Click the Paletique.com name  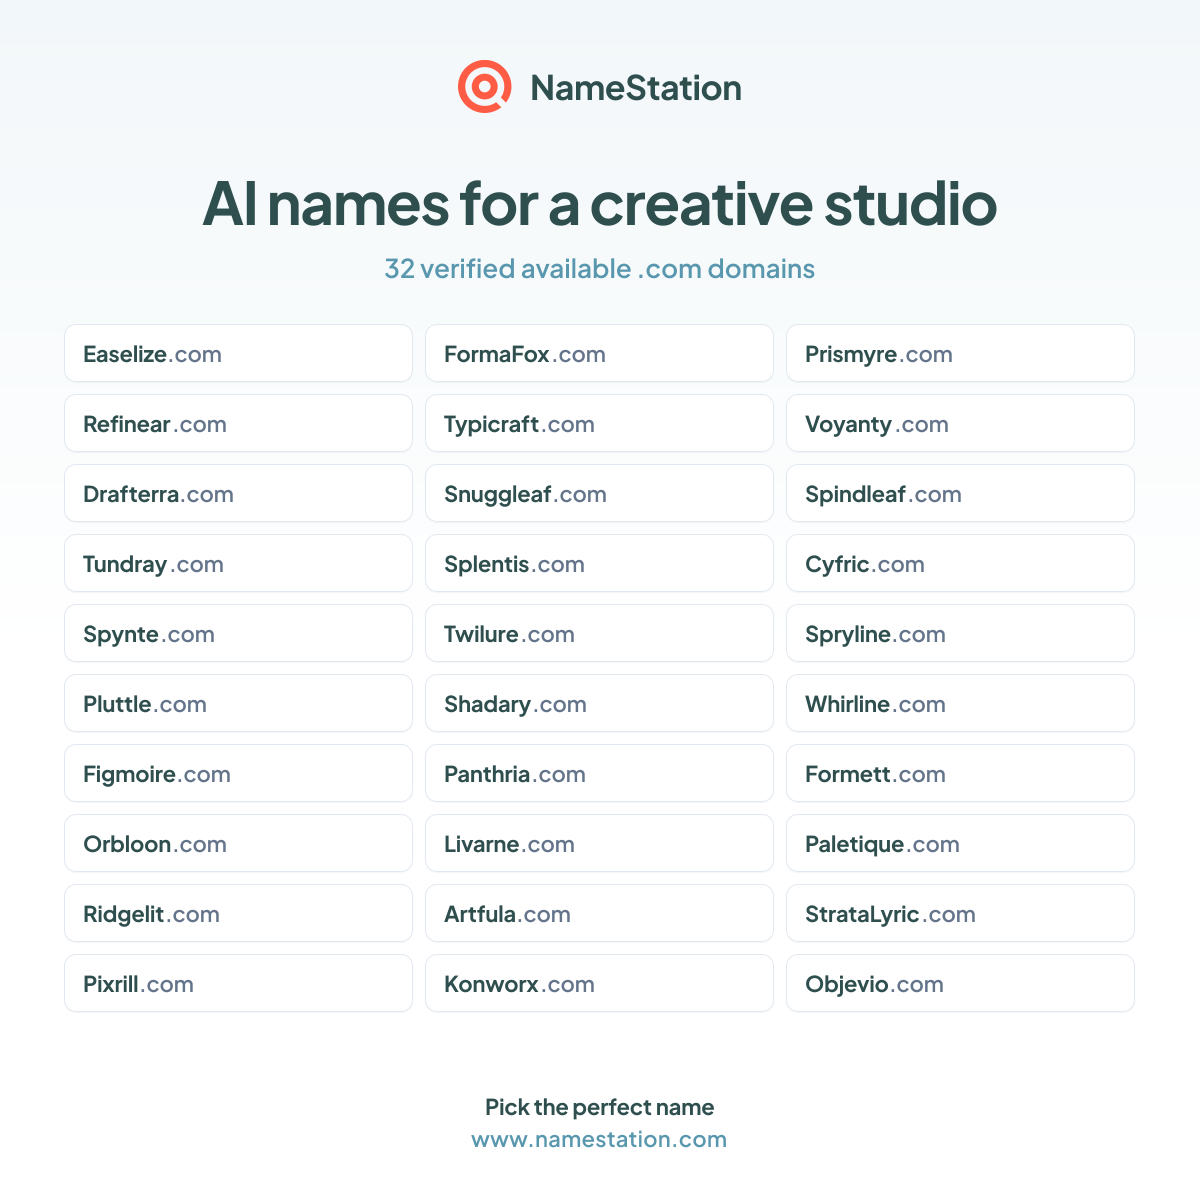960,843
